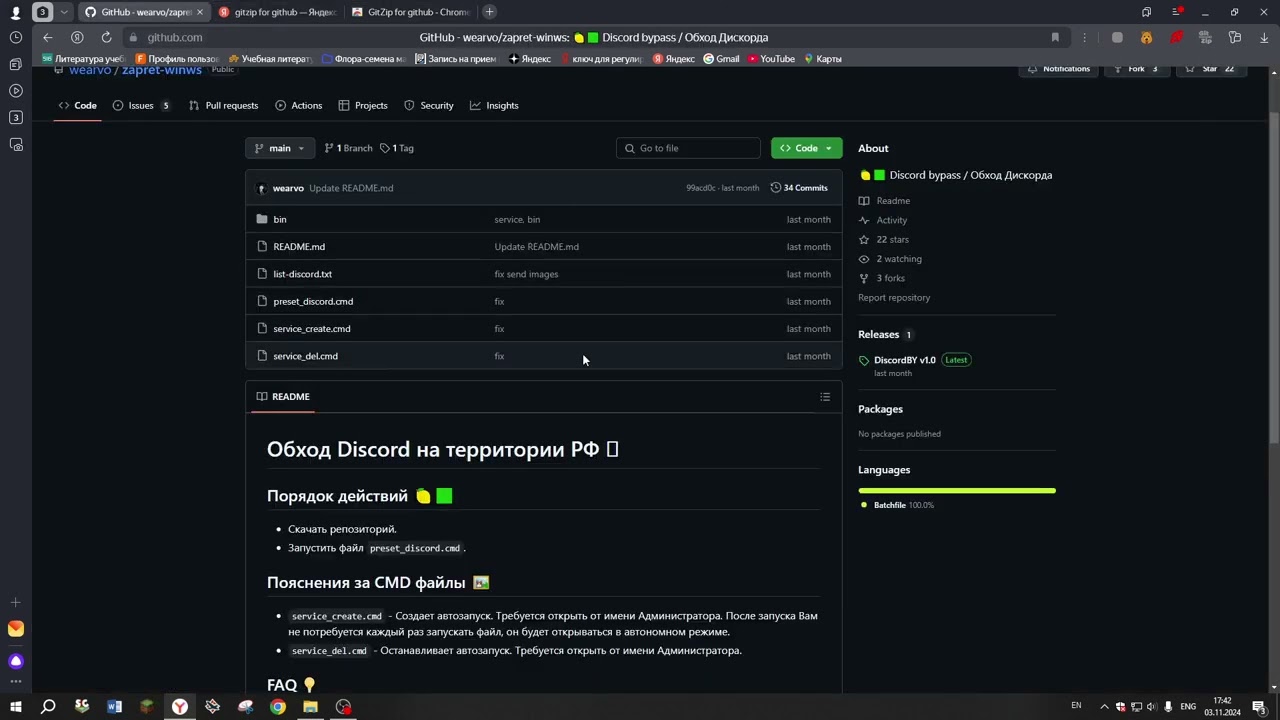Image resolution: width=1280 pixels, height=720 pixels.
Task: Switch to the Issues tab
Action: pos(141,105)
